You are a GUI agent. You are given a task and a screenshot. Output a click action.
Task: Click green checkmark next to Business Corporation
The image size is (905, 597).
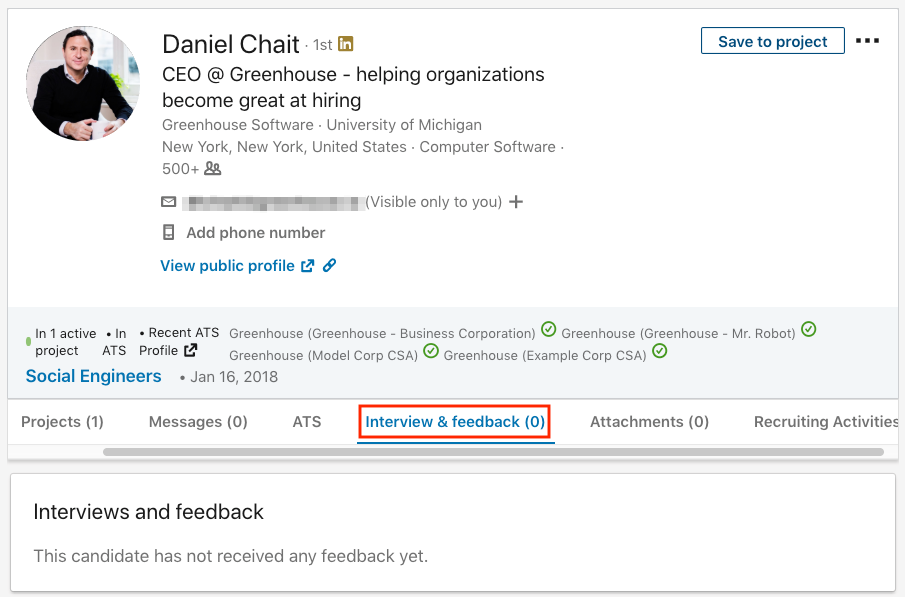[548, 330]
